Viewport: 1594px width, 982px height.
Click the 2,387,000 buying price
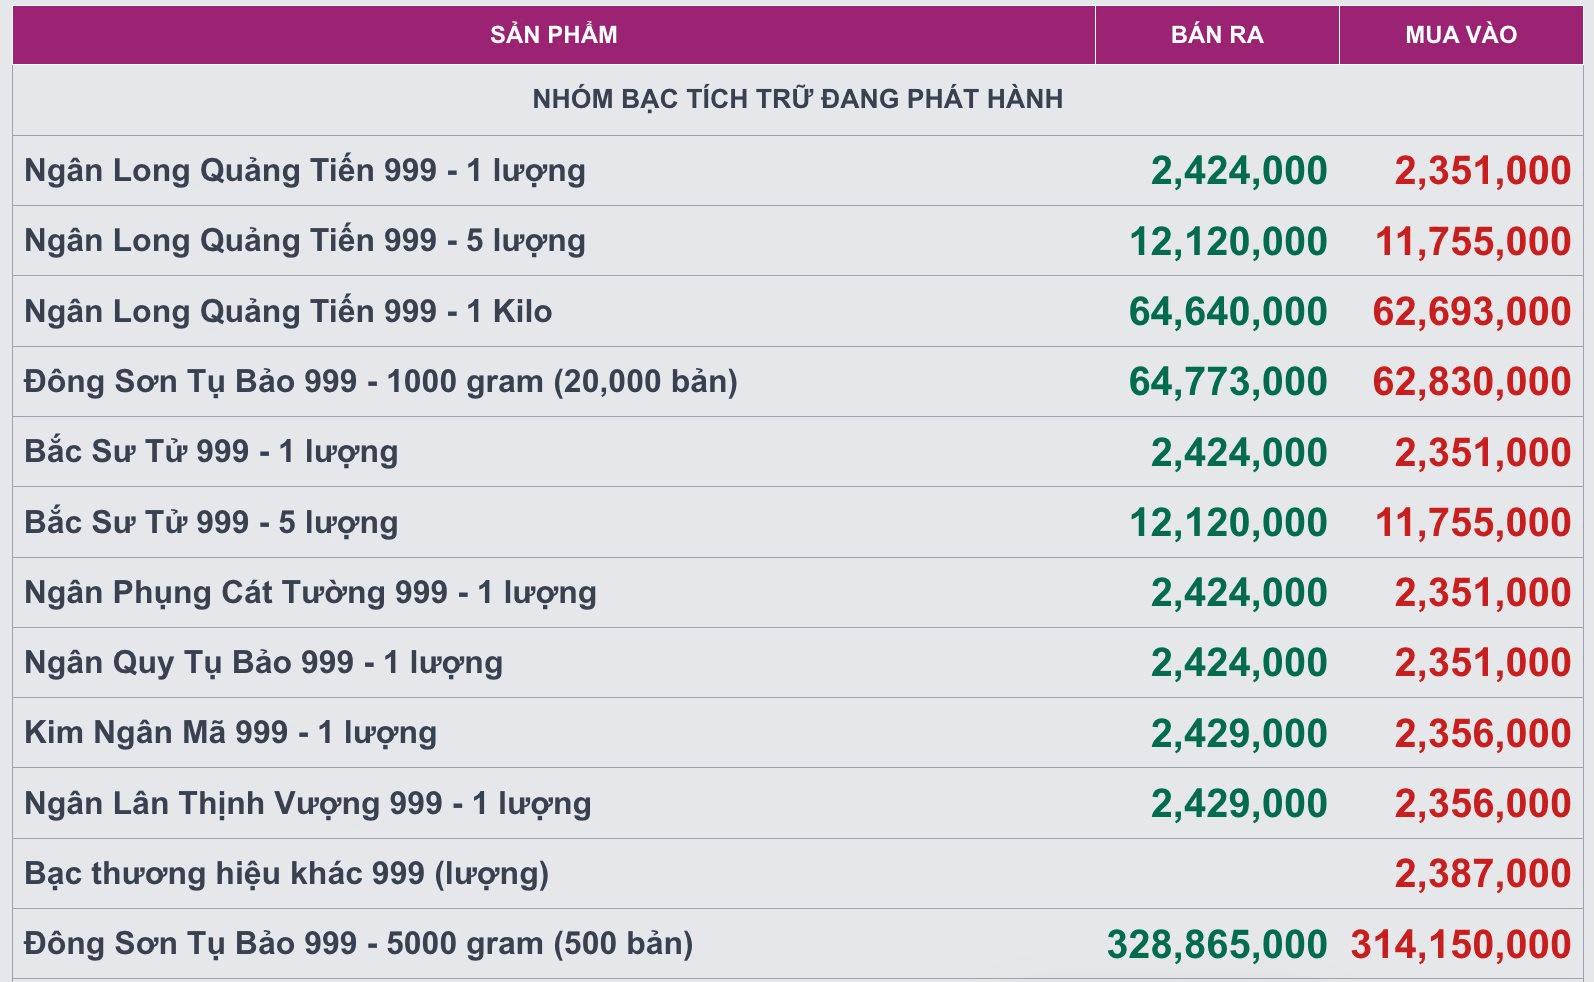[1483, 874]
